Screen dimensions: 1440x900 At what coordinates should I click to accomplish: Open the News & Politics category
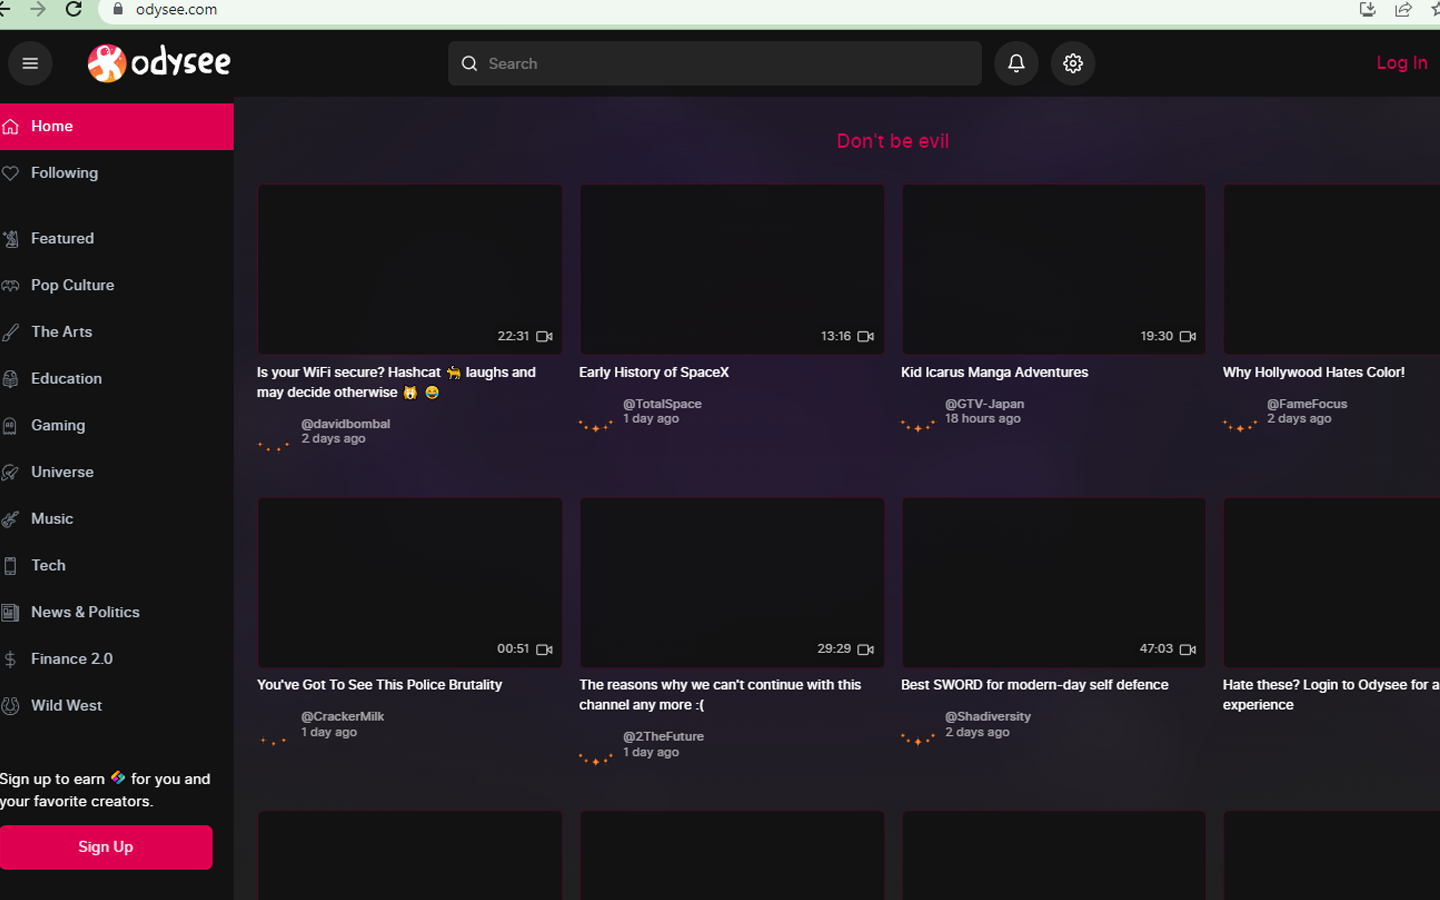coord(117,612)
